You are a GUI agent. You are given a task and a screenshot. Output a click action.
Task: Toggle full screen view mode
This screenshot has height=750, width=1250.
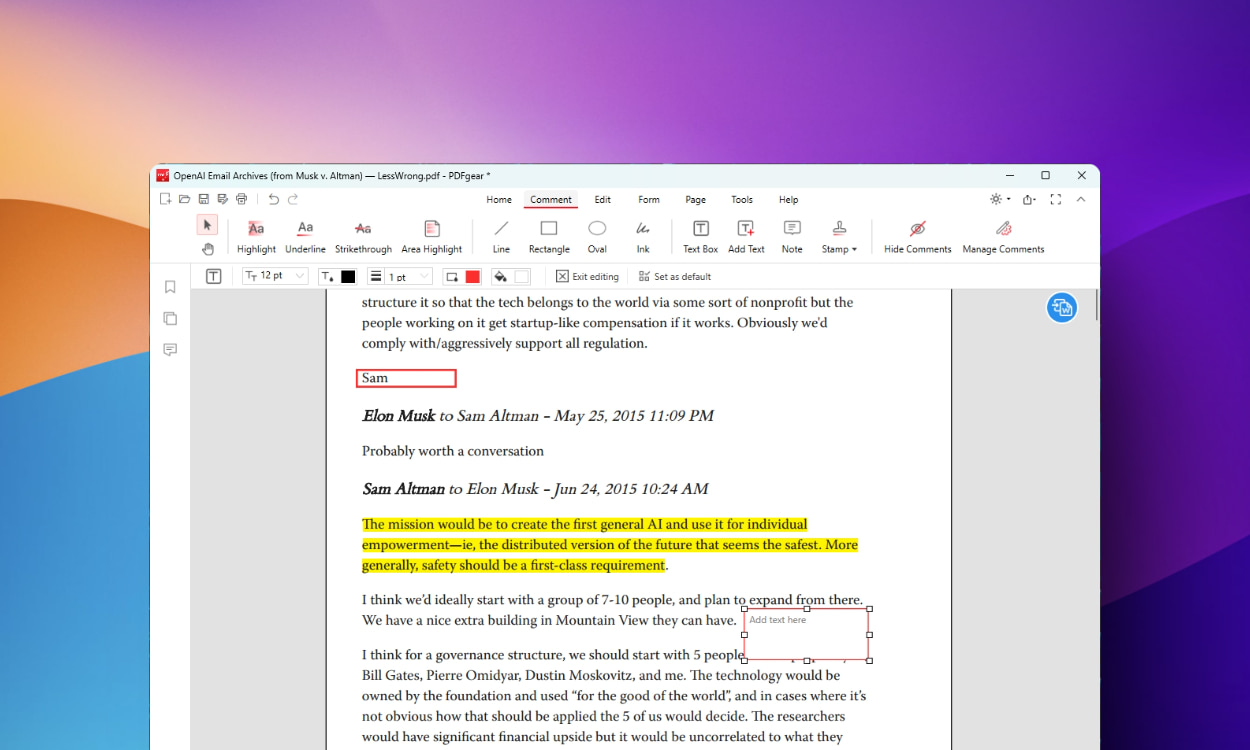[x=1055, y=199]
